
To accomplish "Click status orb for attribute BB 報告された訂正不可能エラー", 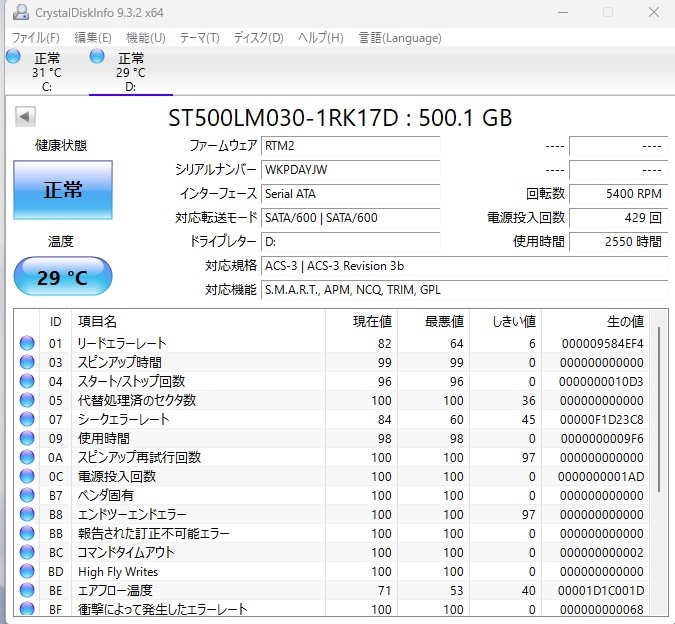I will point(27,533).
